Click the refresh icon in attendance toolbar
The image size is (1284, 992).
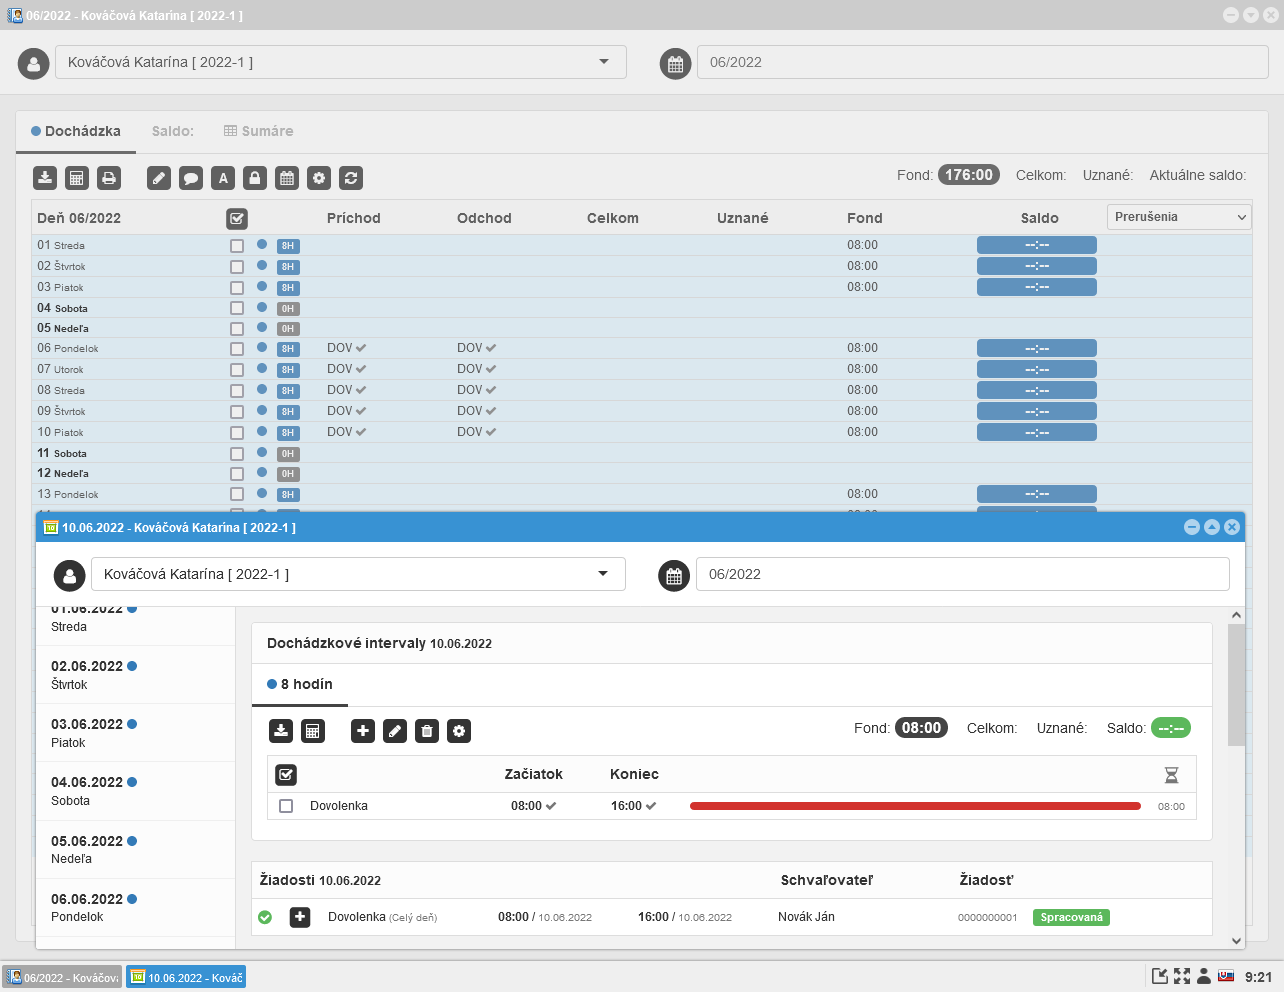pyautogui.click(x=351, y=178)
